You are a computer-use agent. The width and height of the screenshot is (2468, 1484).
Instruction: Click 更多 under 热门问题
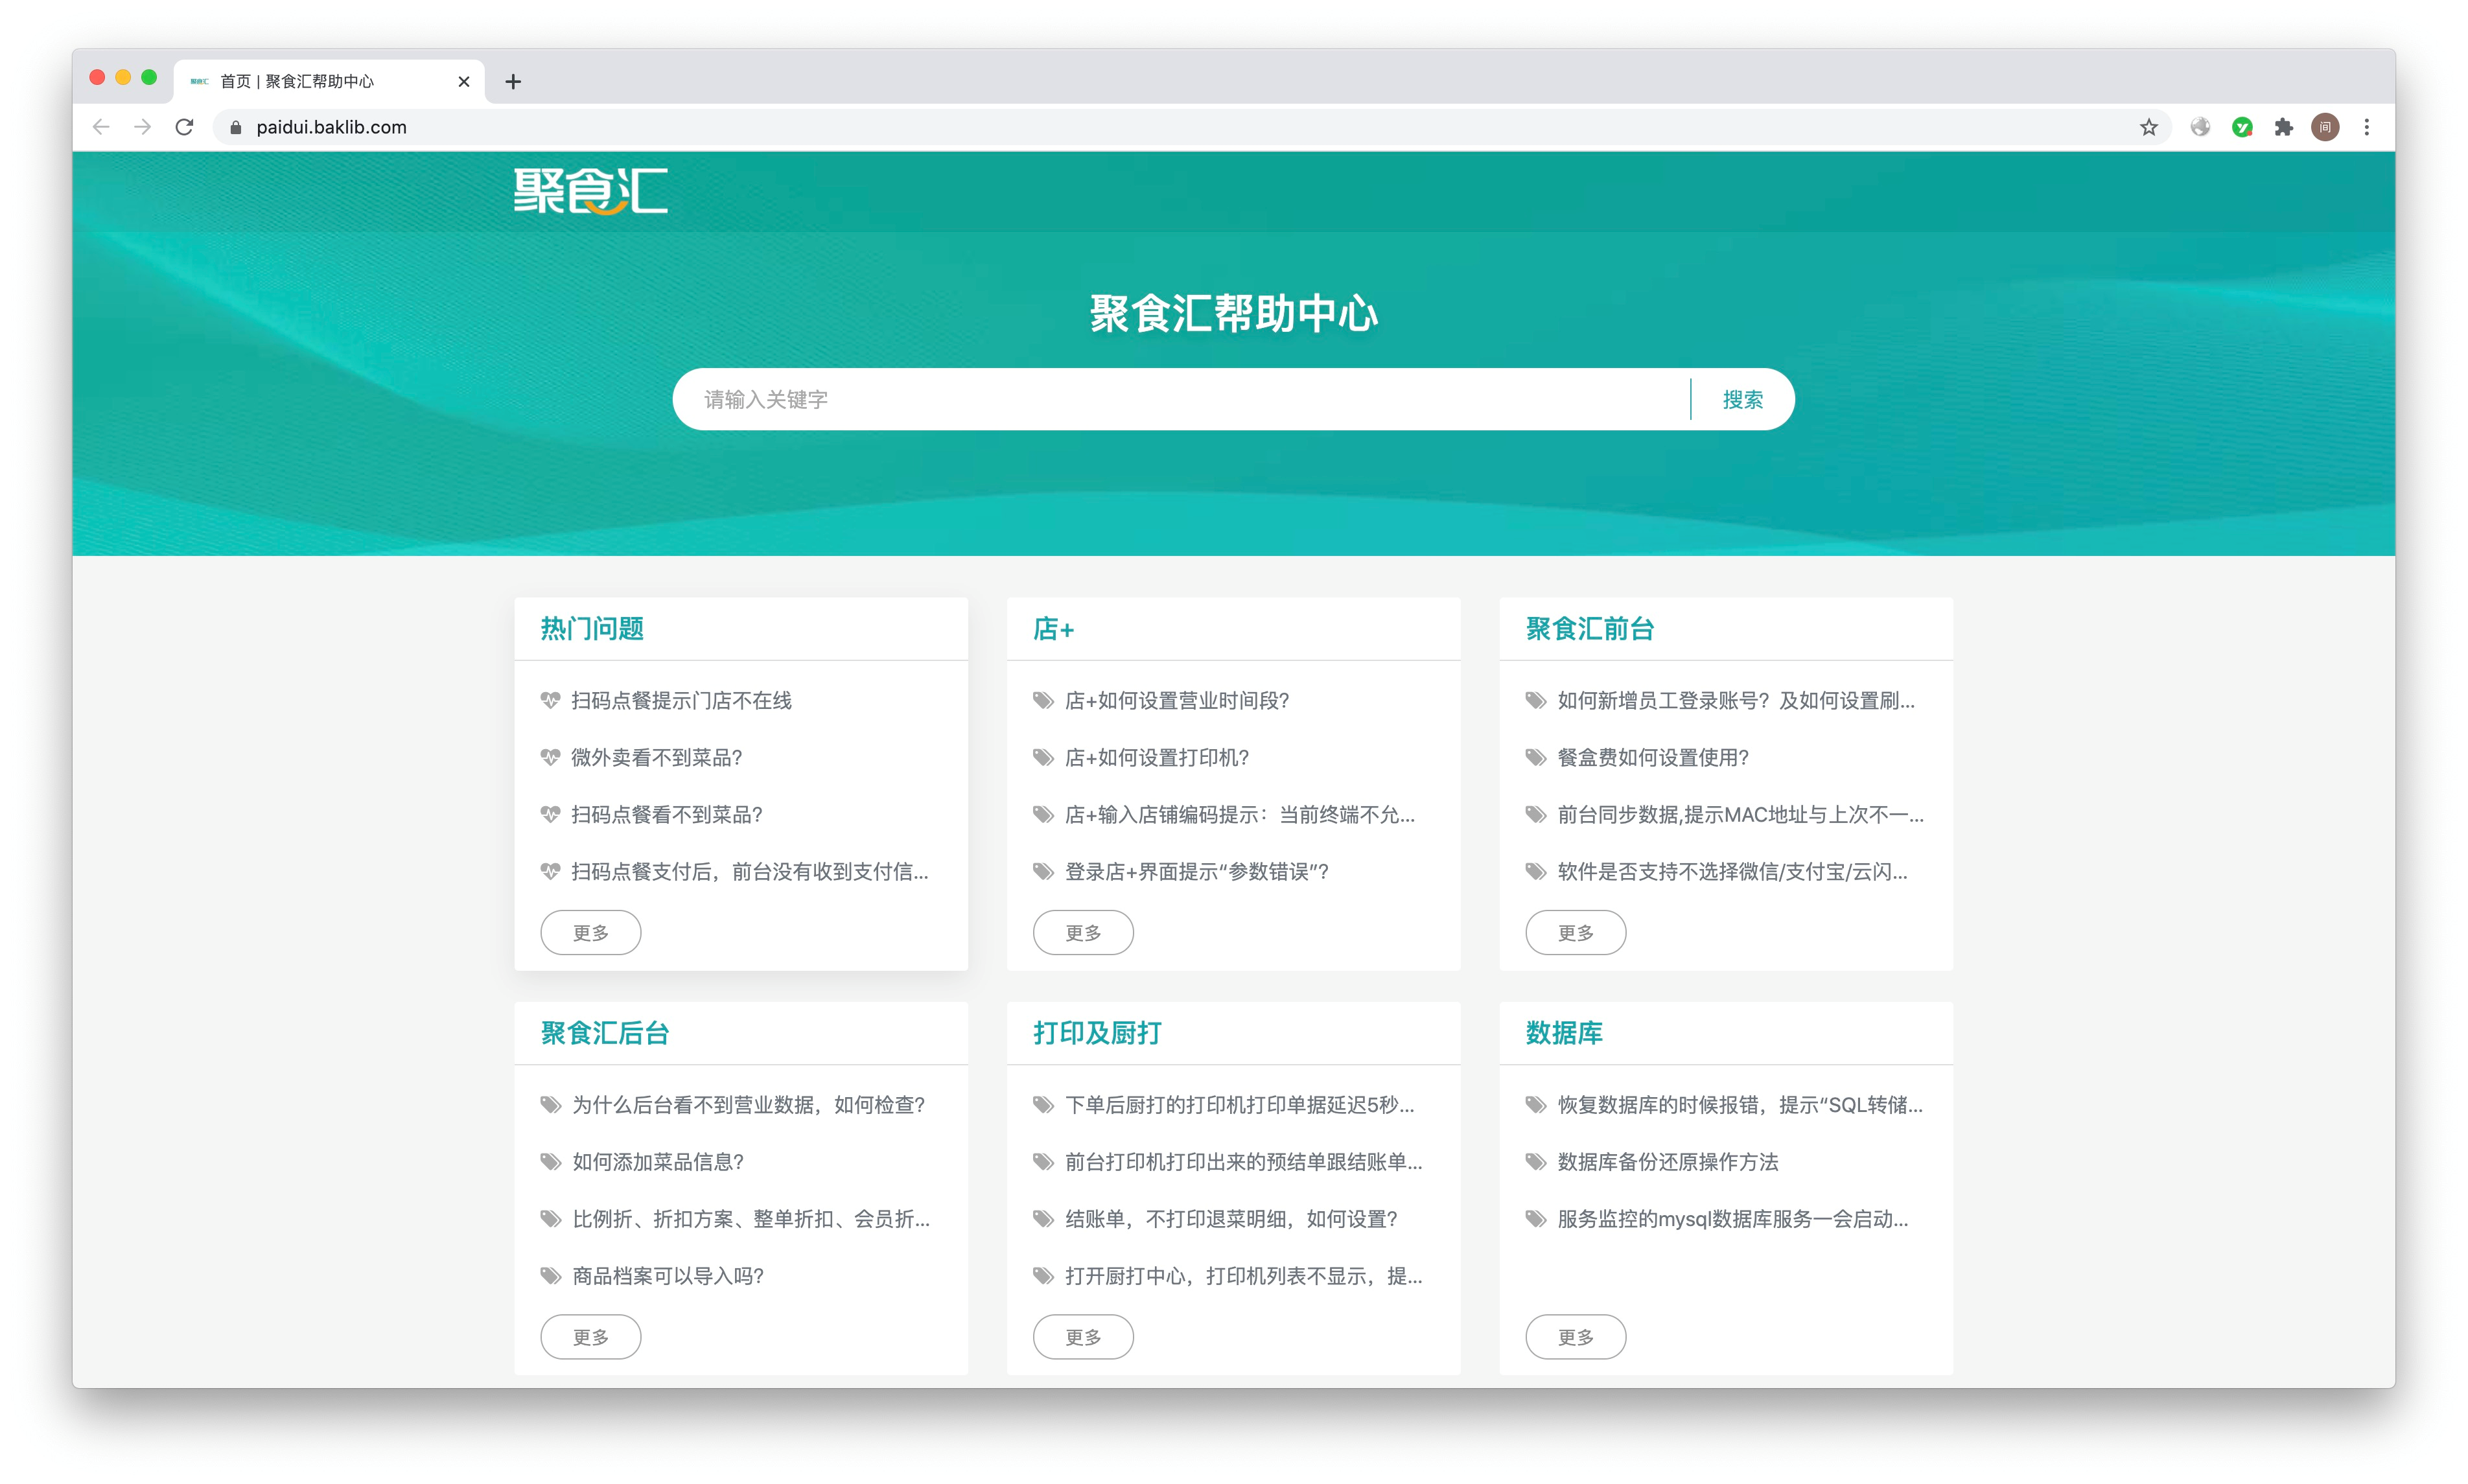590,933
